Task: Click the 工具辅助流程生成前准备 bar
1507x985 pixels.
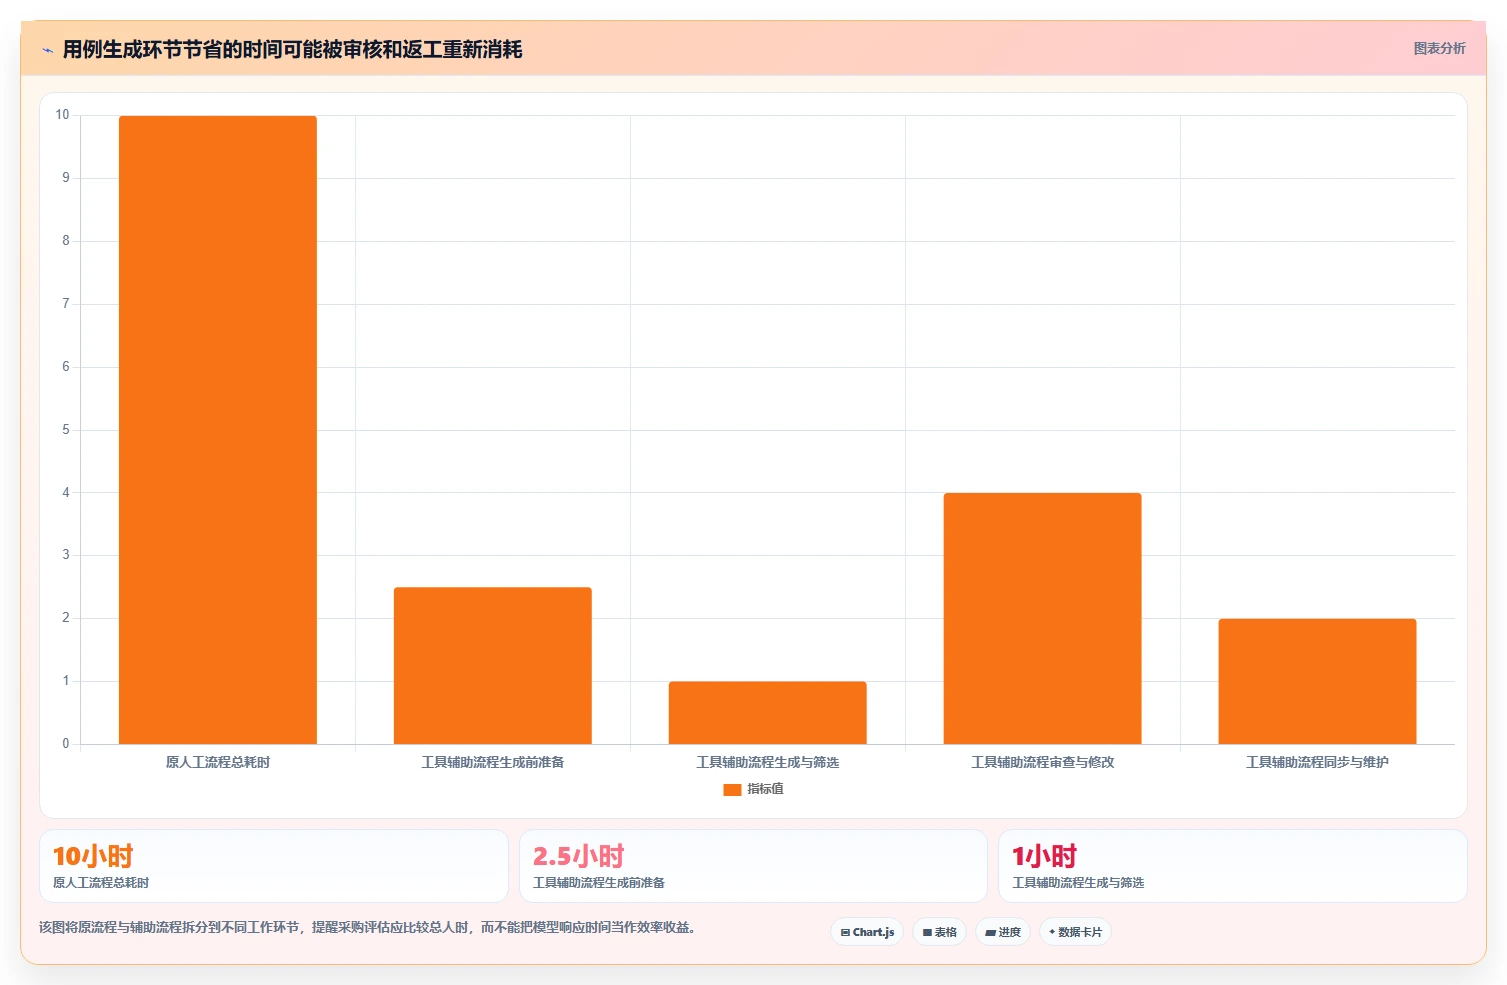Action: point(493,666)
